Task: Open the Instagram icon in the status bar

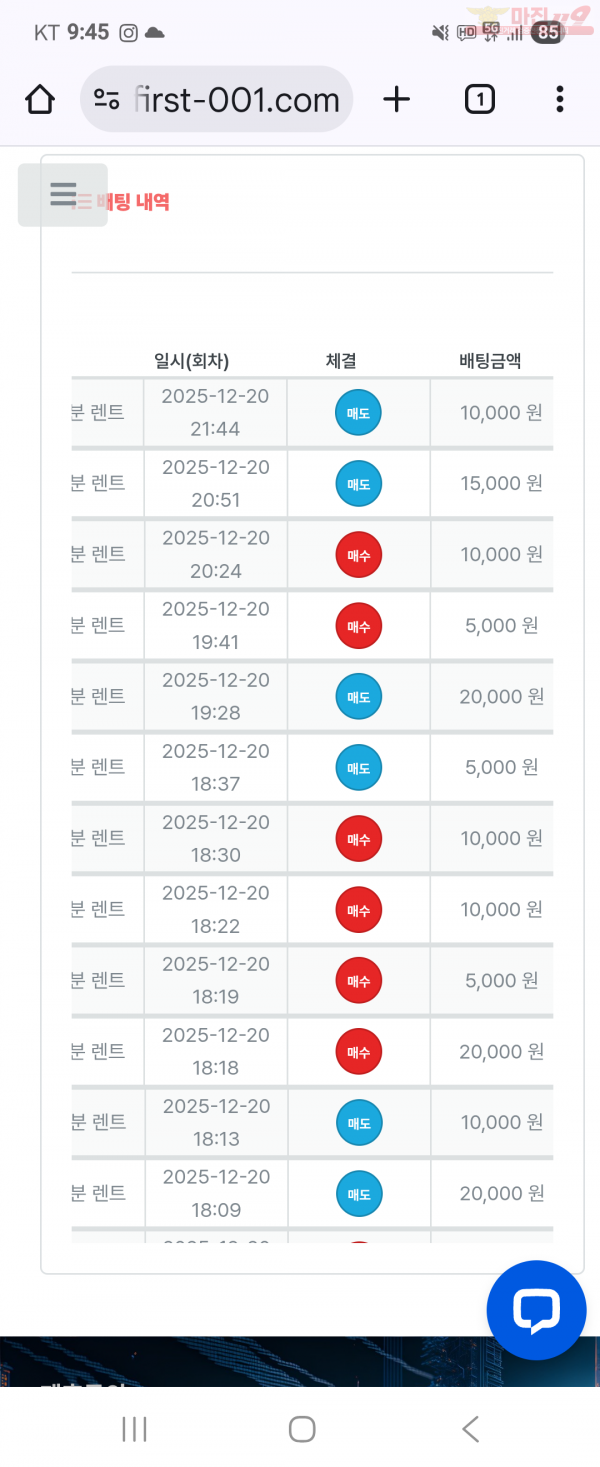Action: [x=128, y=32]
